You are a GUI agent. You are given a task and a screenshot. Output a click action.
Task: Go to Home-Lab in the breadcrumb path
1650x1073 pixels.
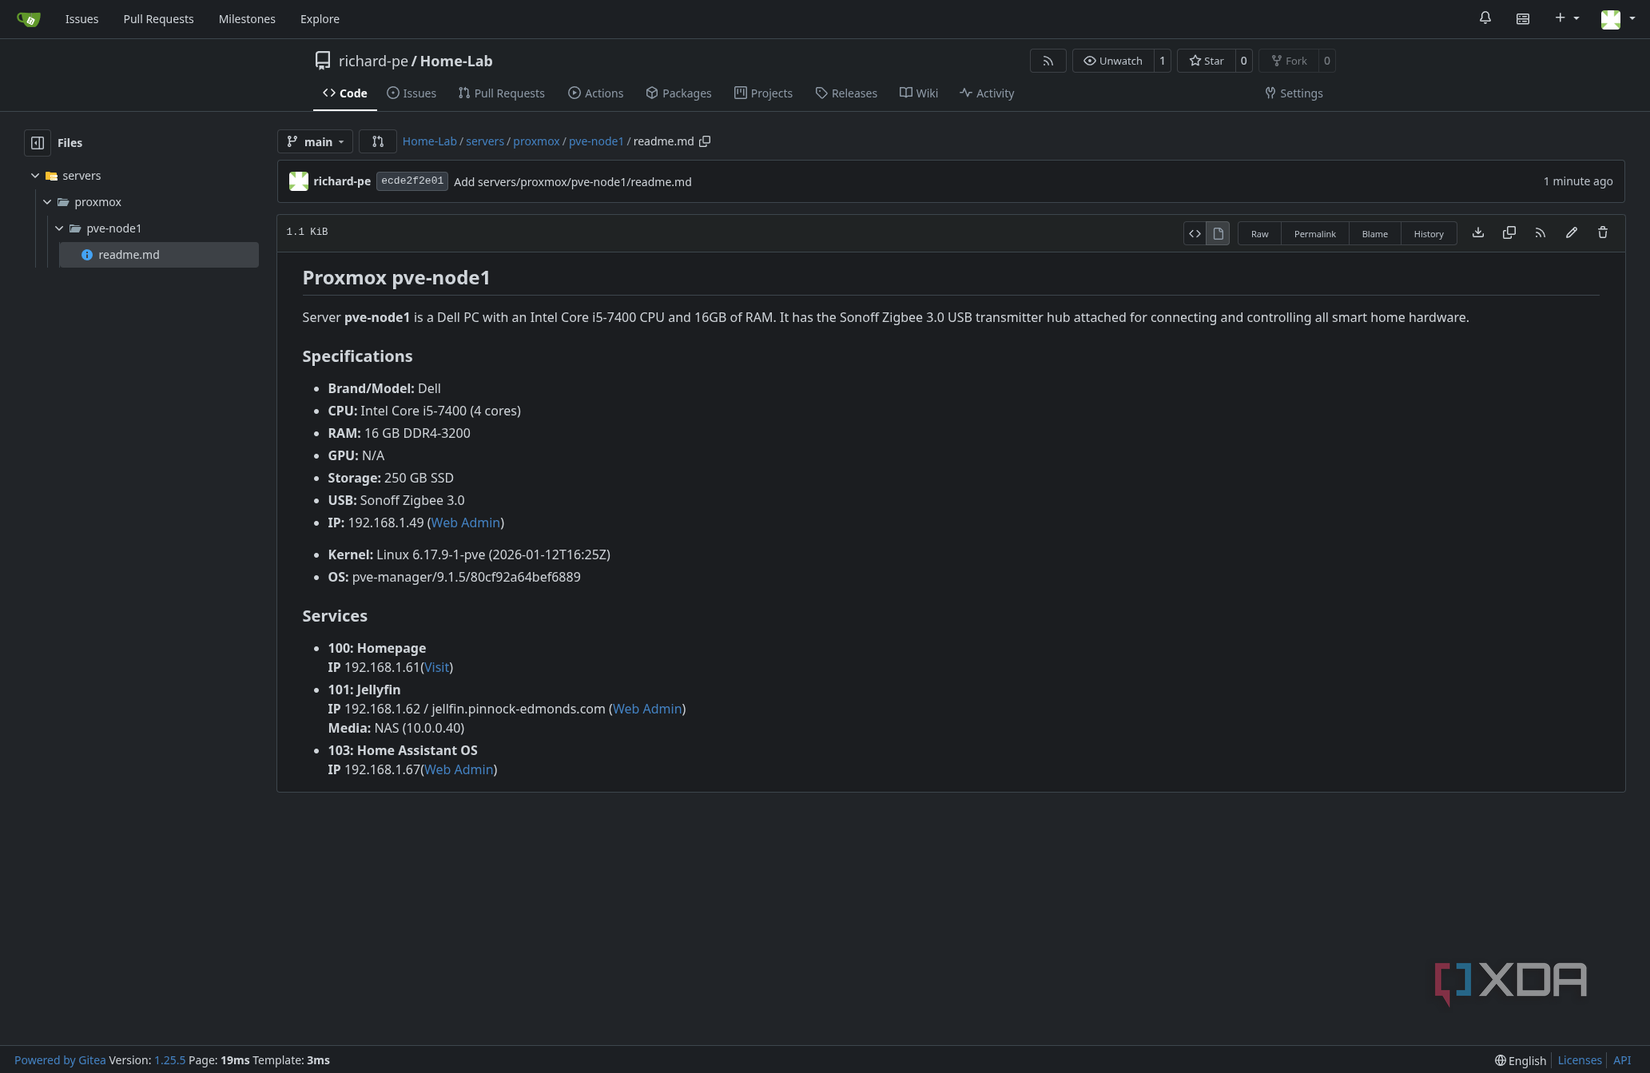pos(429,142)
